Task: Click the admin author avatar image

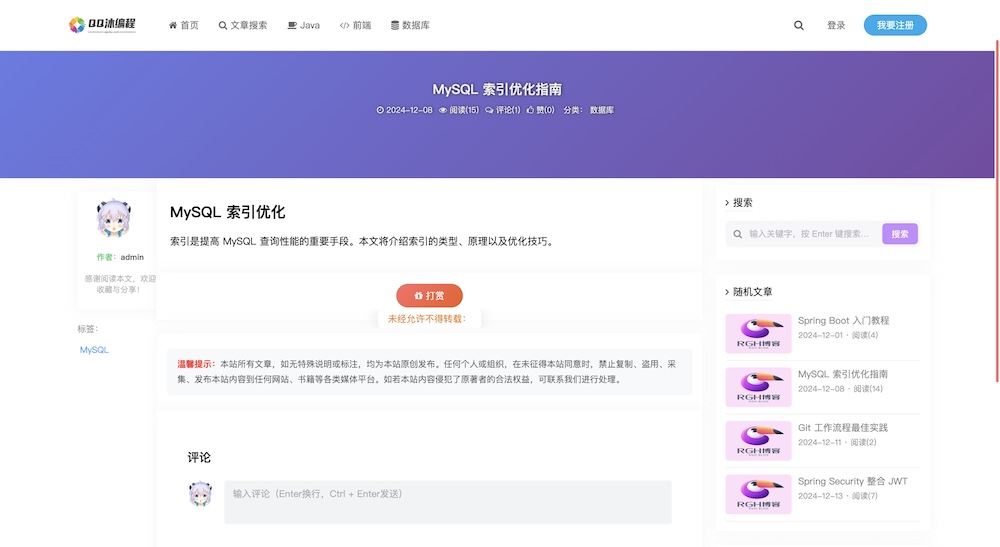Action: 114,218
